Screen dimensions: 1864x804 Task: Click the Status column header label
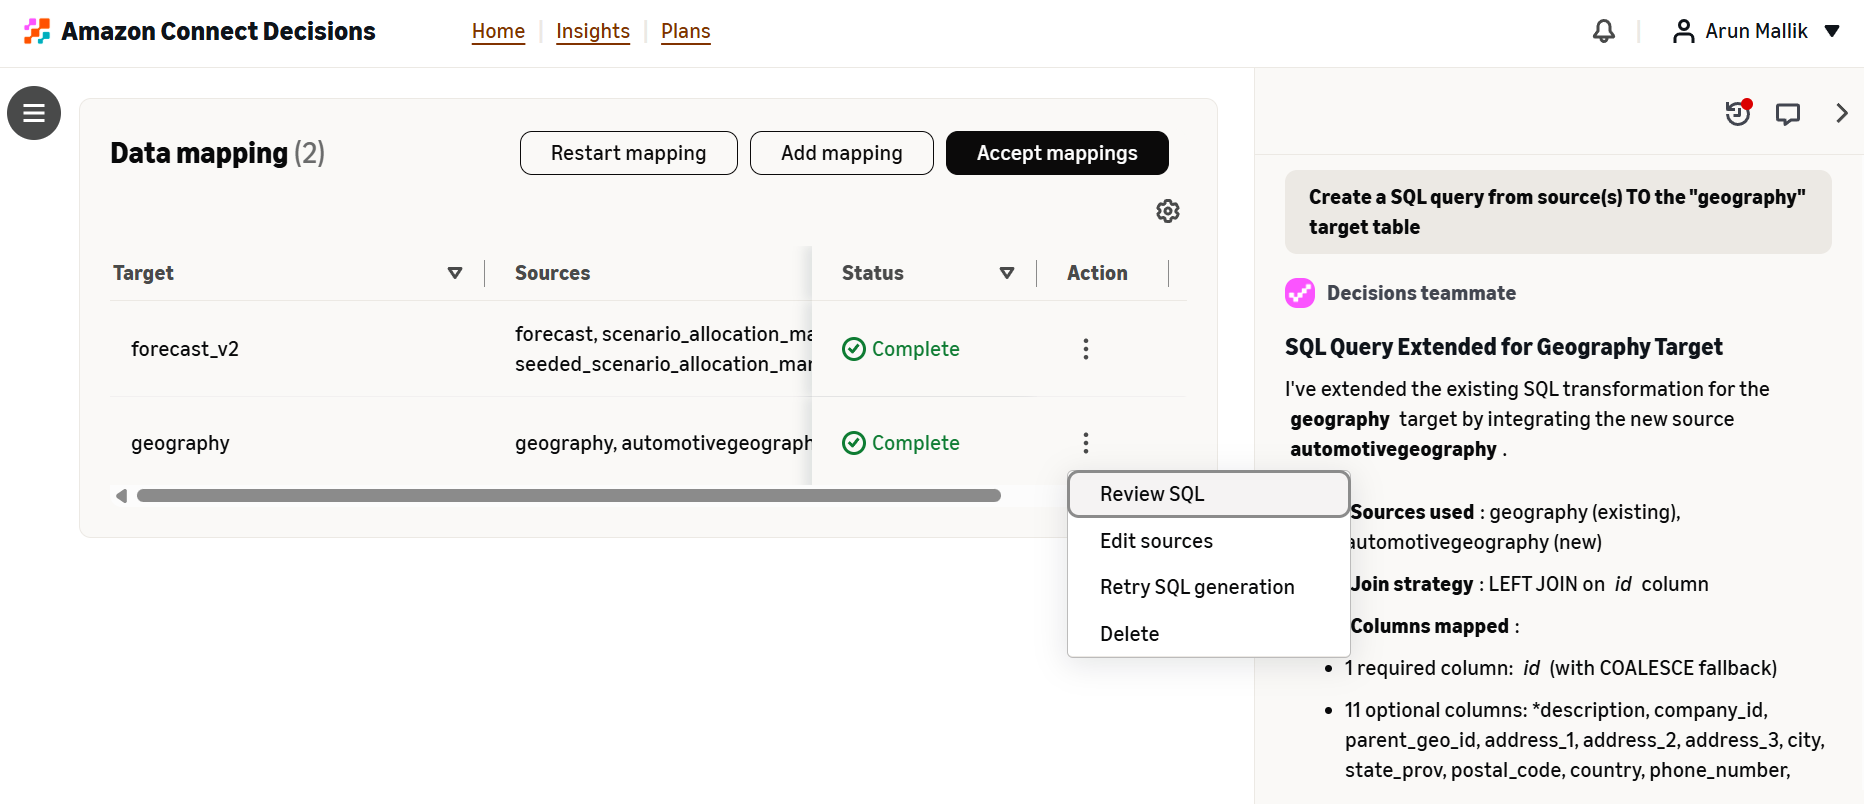(x=873, y=273)
